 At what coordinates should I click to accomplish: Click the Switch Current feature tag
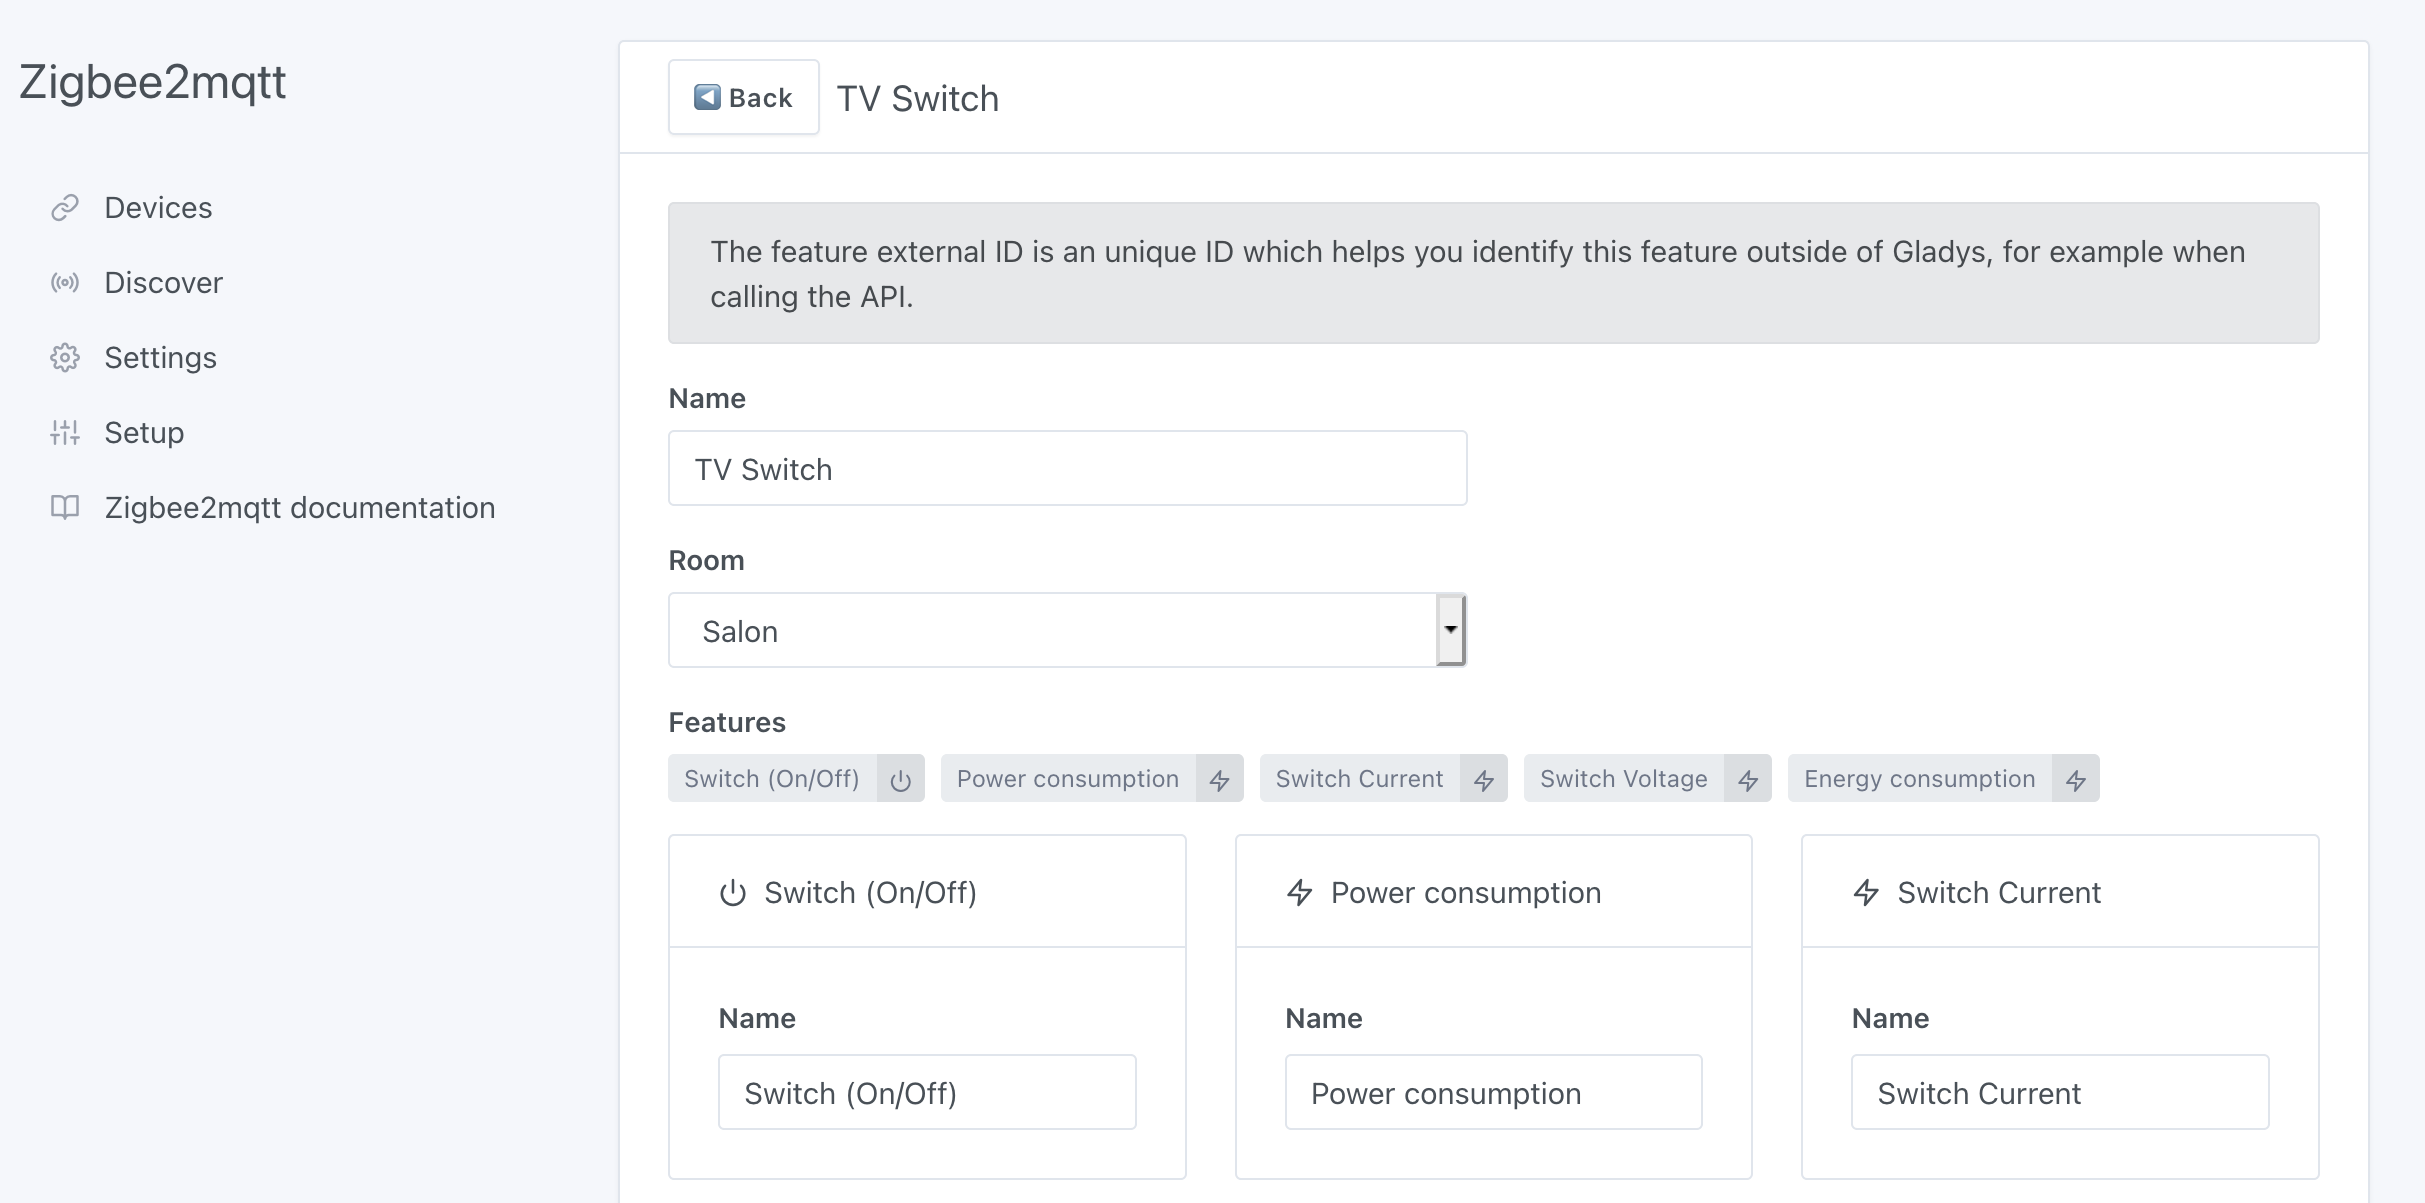coord(1359,779)
